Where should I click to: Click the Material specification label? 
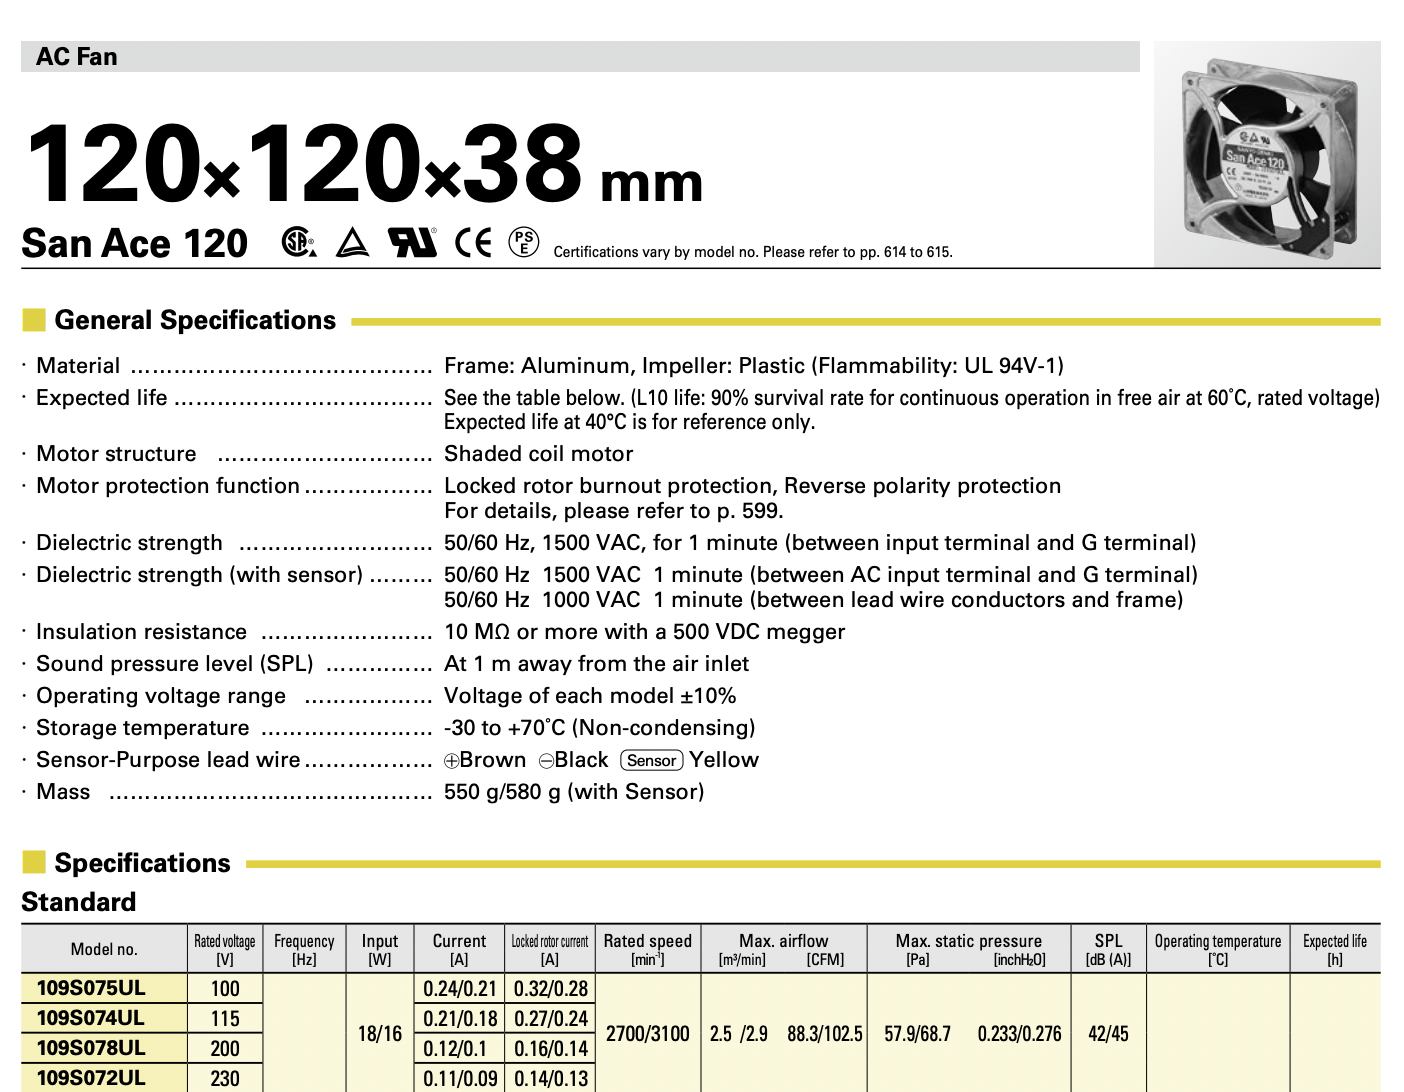pos(78,366)
